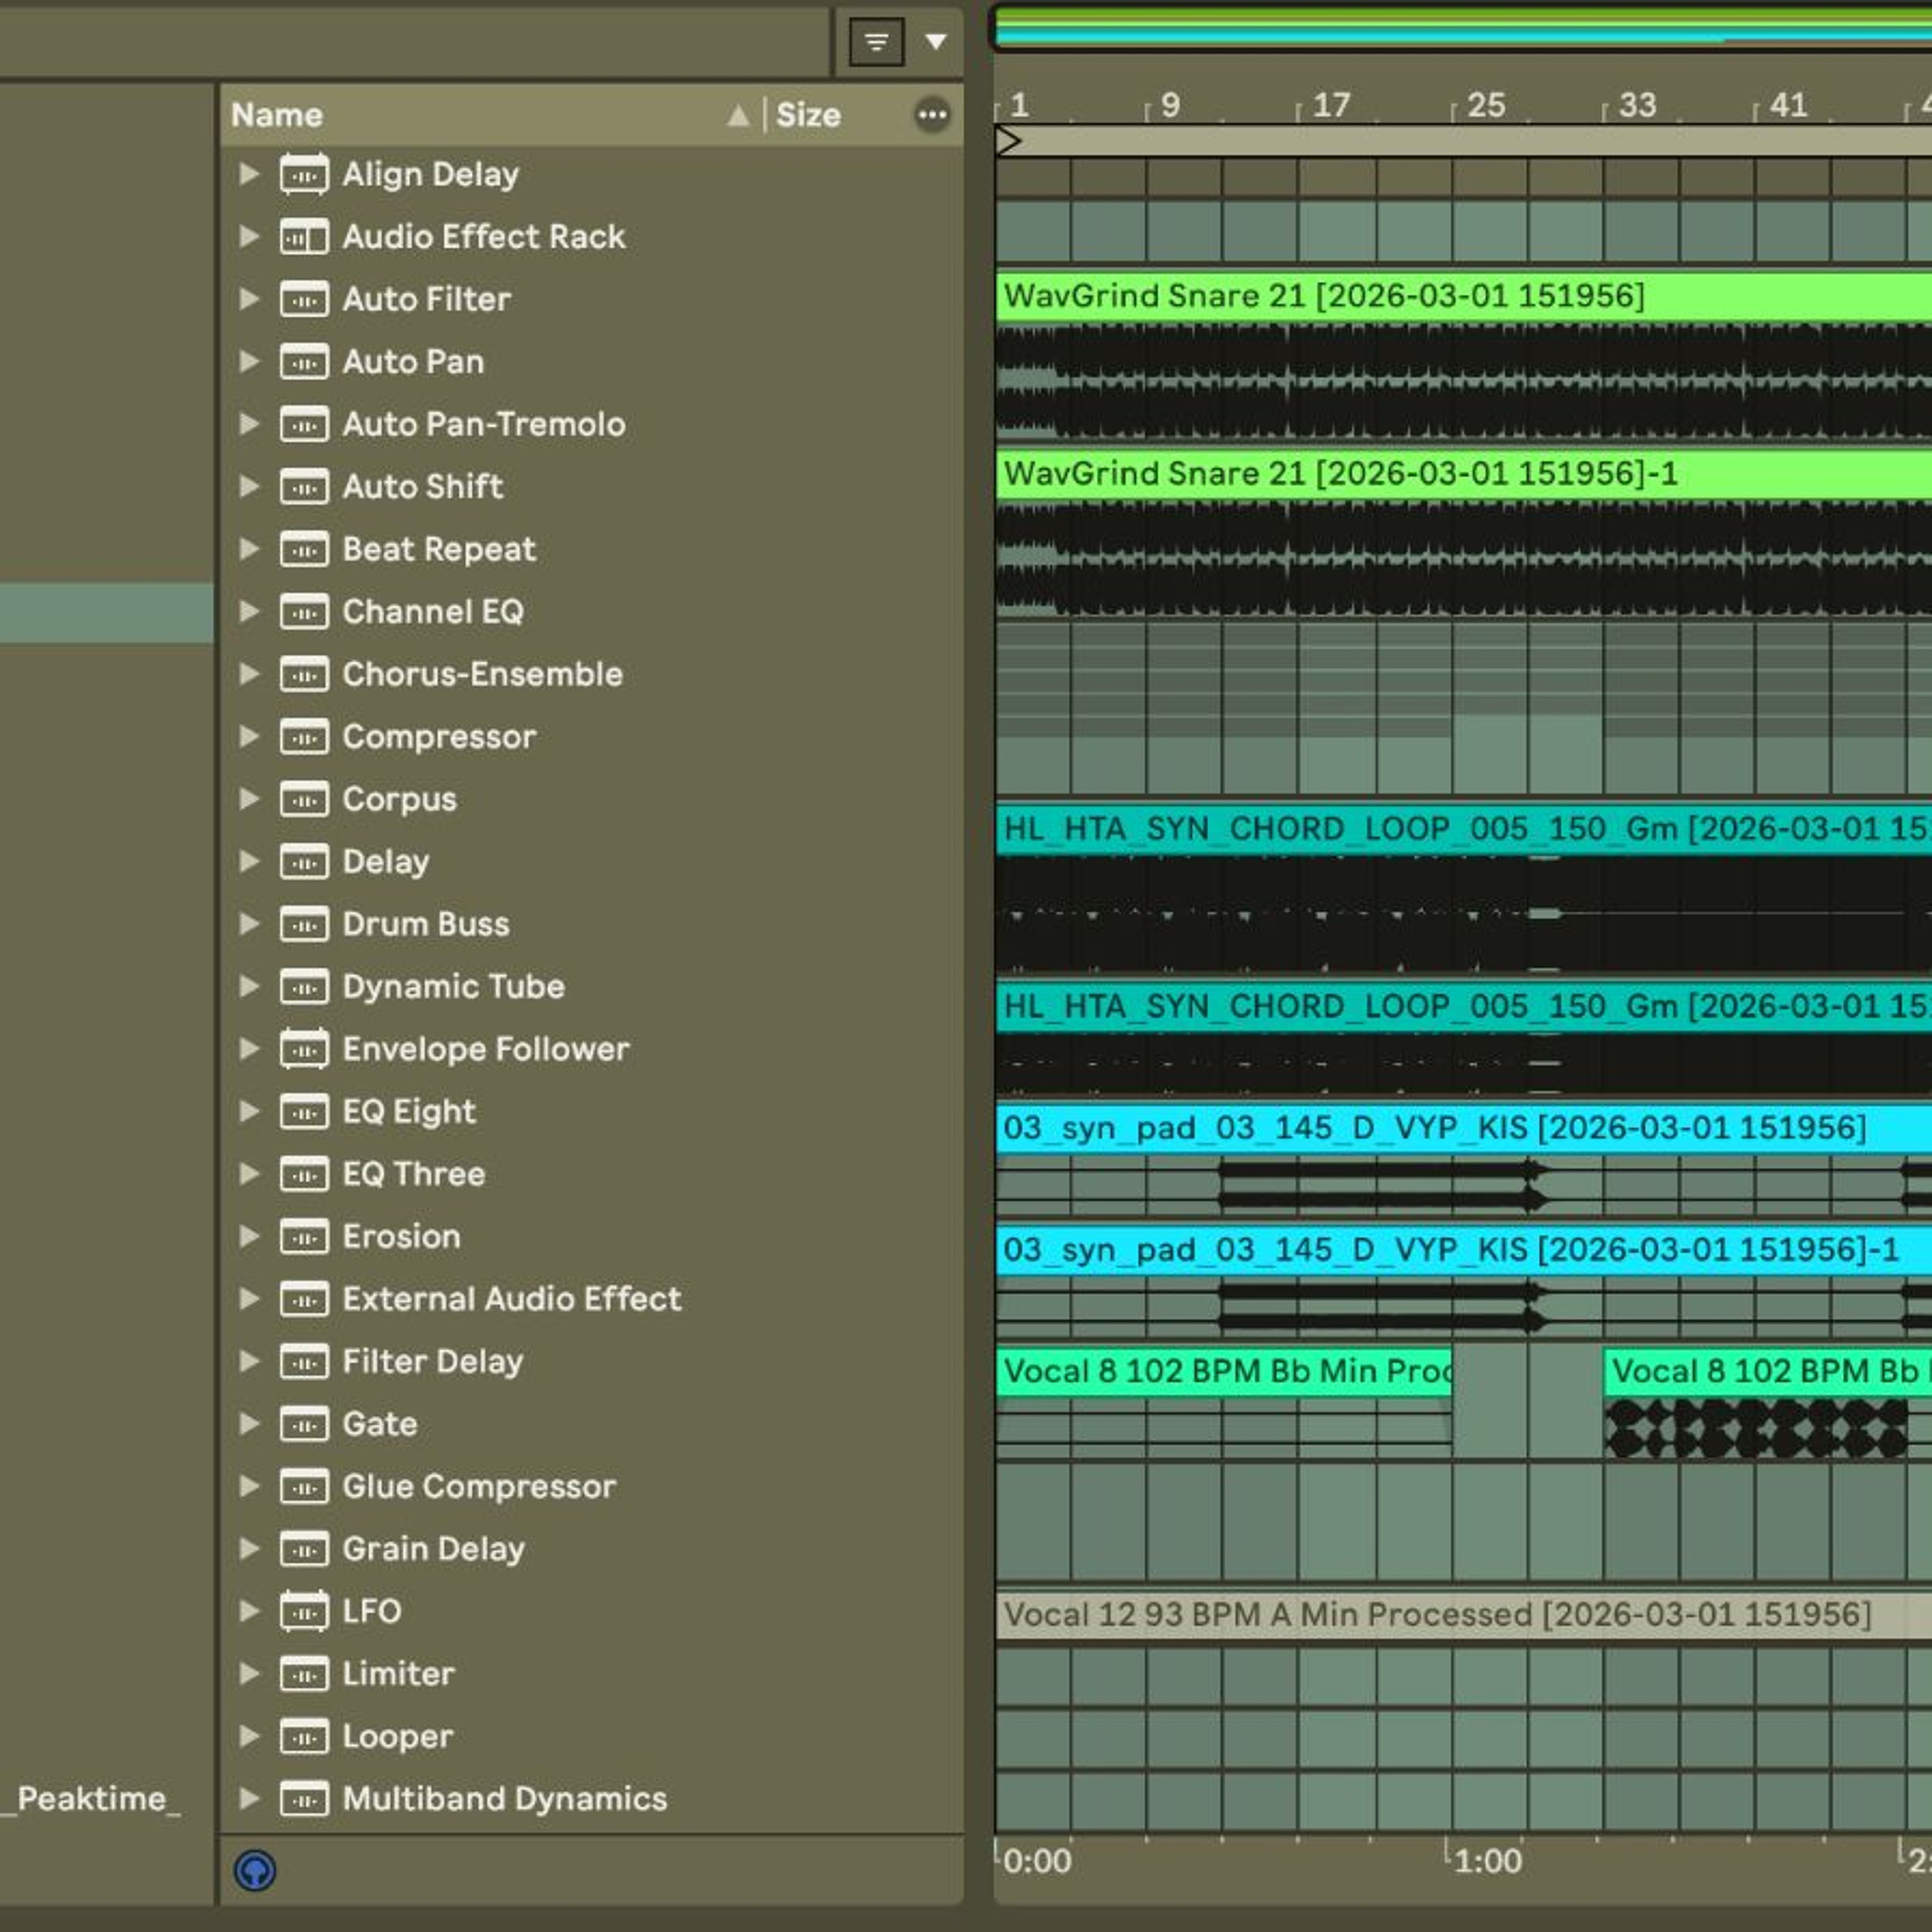Click the EQ Eight device icon

tap(304, 1112)
